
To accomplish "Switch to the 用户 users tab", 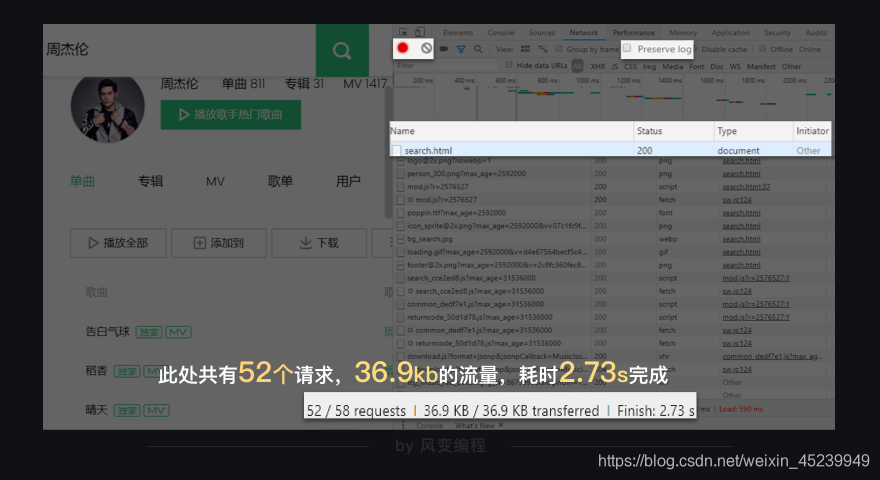I will [x=348, y=181].
